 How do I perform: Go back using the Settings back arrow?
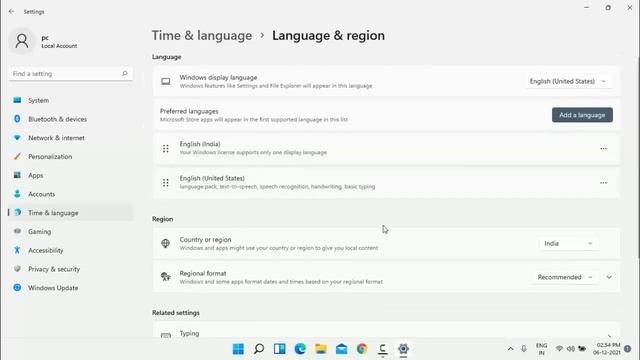pyautogui.click(x=11, y=11)
